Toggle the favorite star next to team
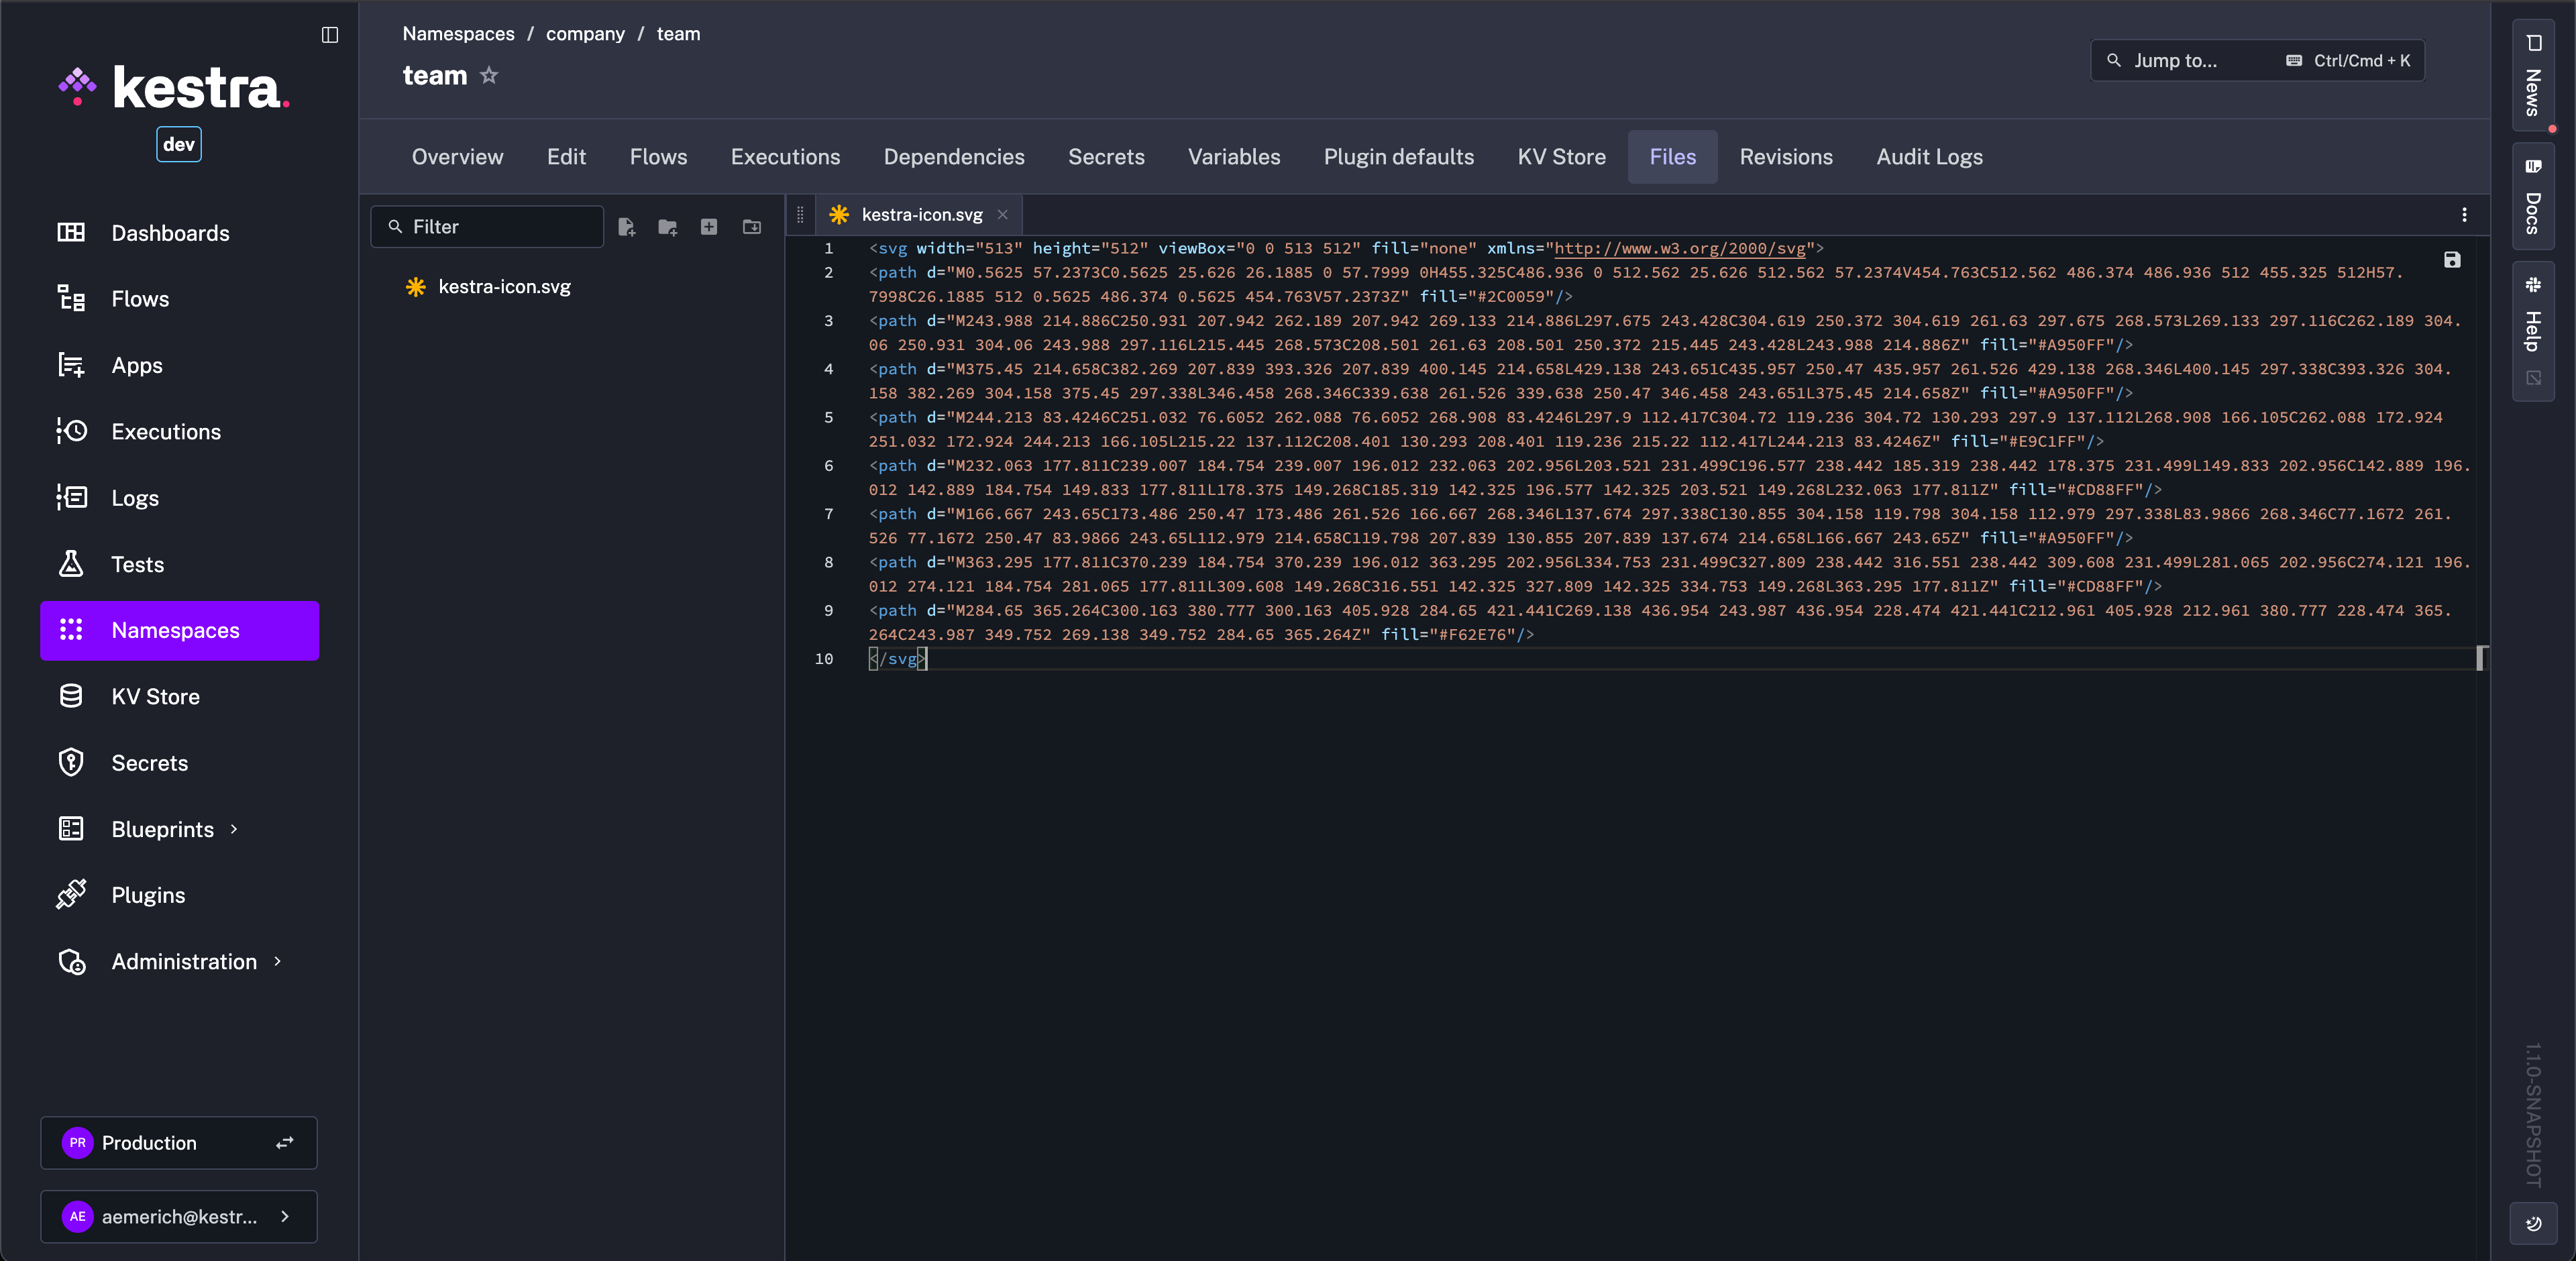Viewport: 2576px width, 1261px height. [x=489, y=76]
